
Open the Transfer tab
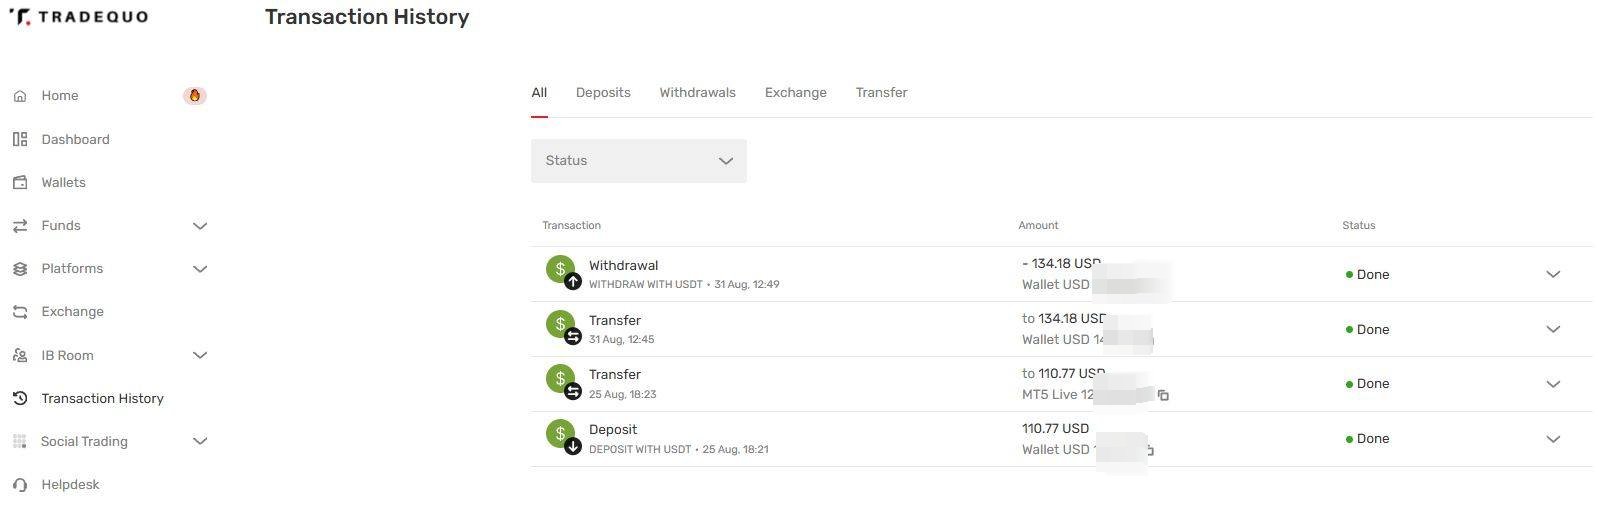(881, 92)
